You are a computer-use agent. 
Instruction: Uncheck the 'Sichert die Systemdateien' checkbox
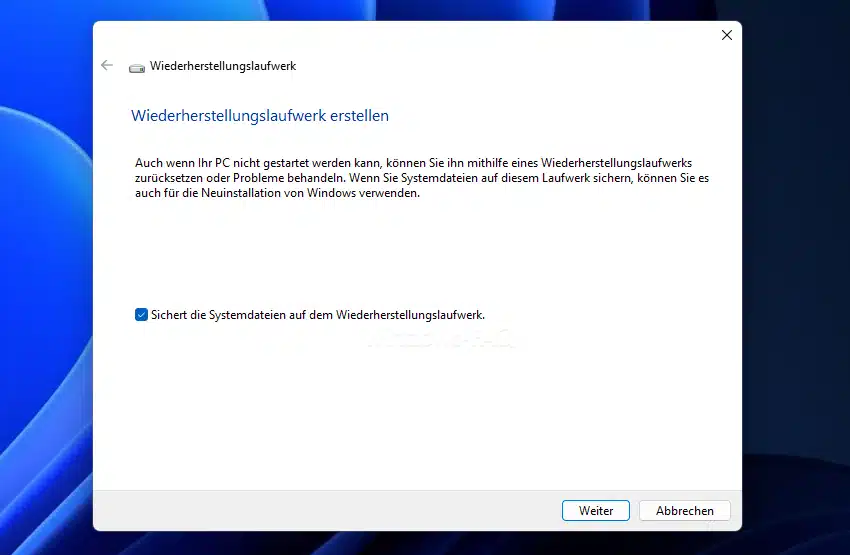(141, 315)
